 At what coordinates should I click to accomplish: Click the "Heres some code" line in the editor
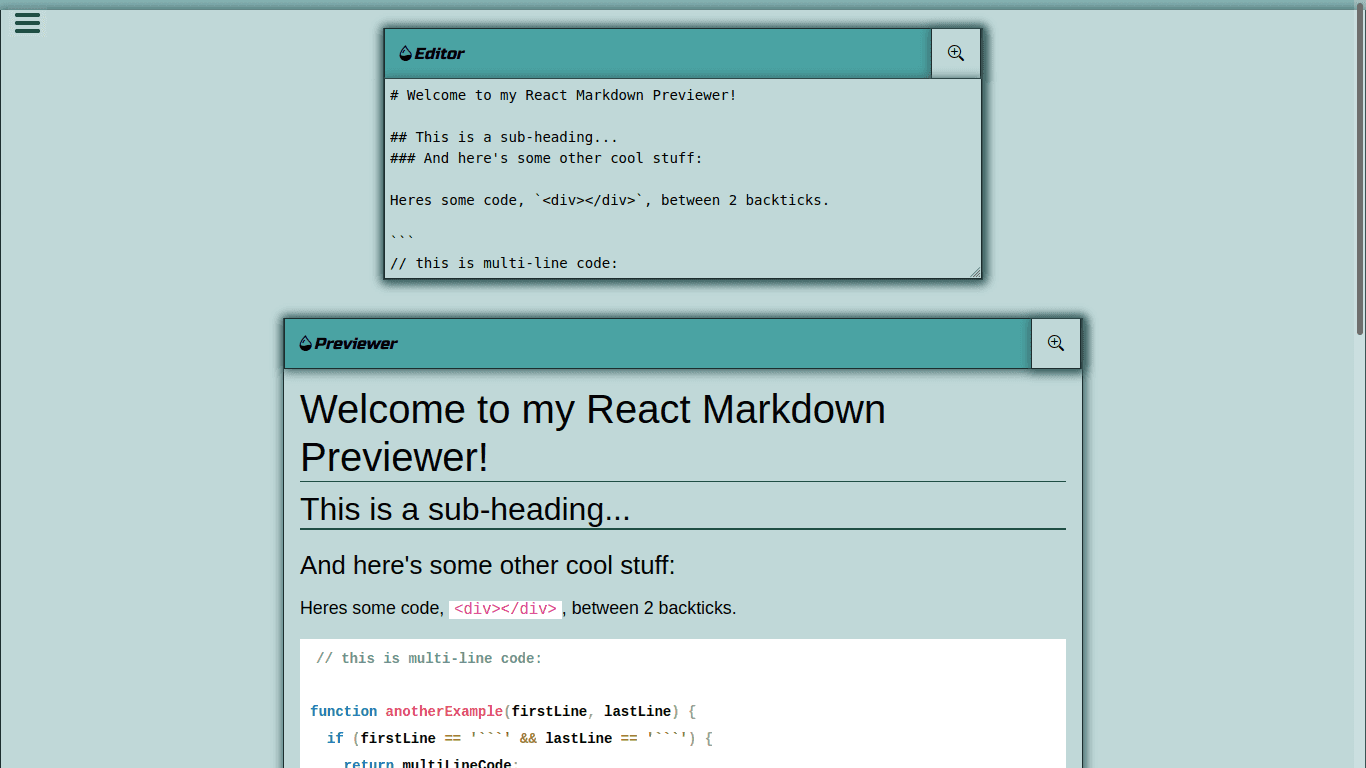[609, 200]
